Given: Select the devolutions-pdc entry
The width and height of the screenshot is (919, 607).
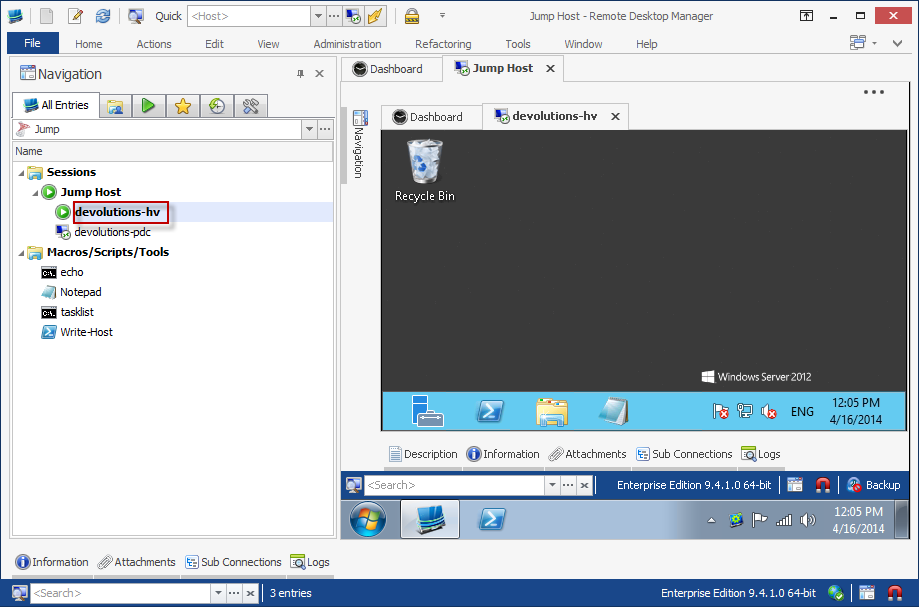Looking at the screenshot, I should point(112,232).
